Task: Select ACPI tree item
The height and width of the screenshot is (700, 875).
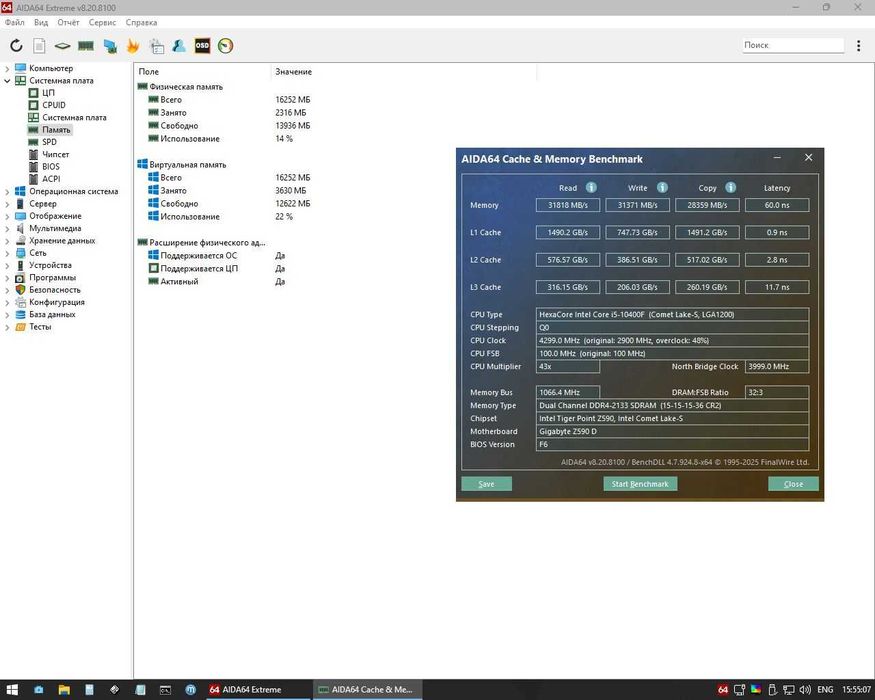Action: (x=51, y=179)
